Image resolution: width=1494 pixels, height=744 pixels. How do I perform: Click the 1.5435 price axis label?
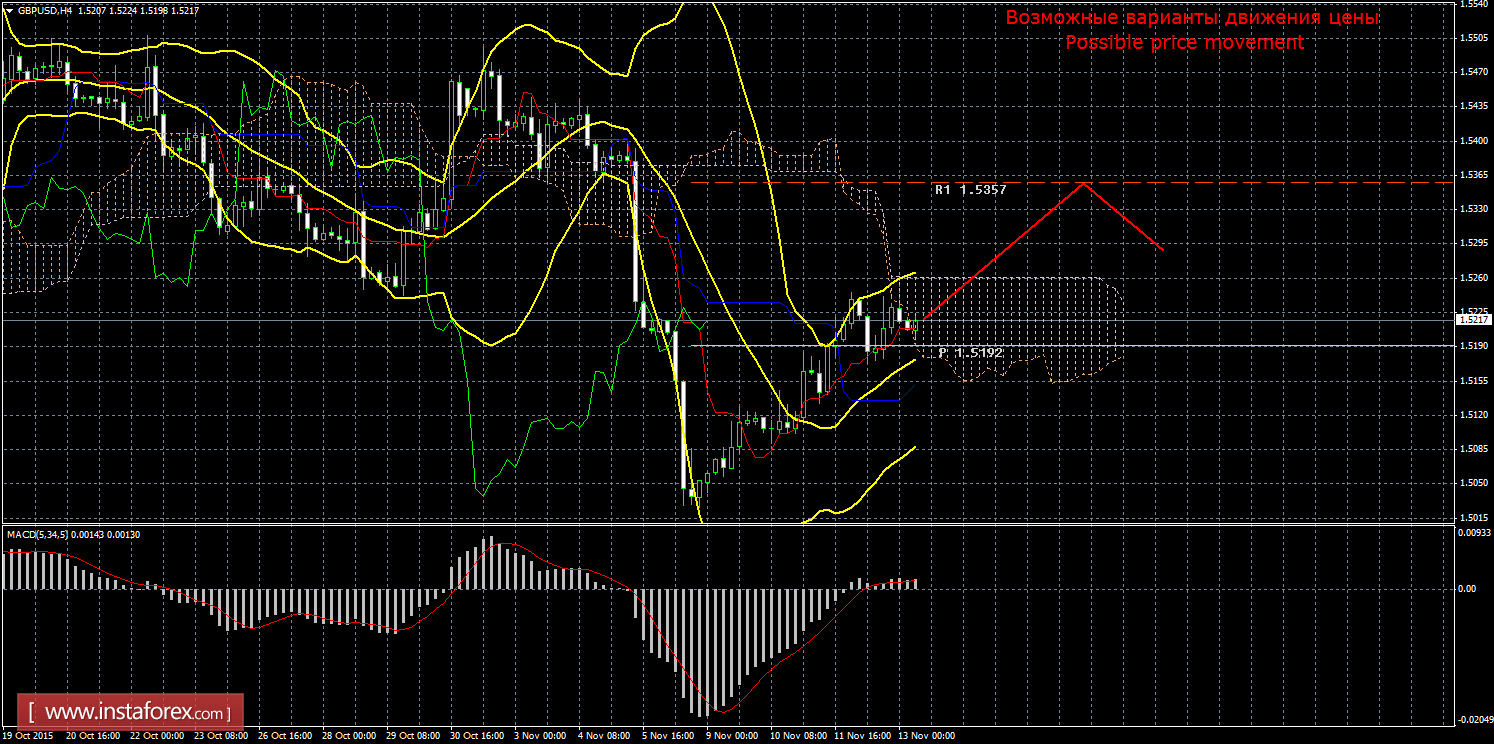tap(1472, 107)
